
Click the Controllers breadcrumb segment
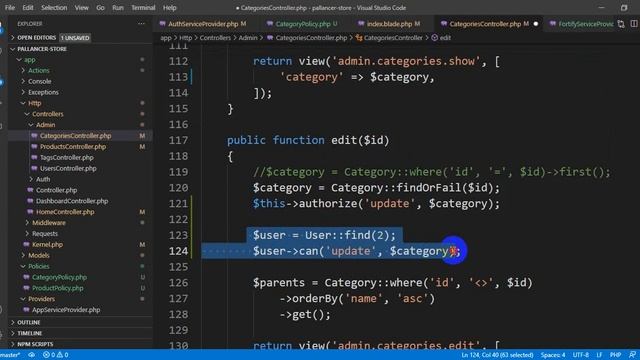click(215, 38)
